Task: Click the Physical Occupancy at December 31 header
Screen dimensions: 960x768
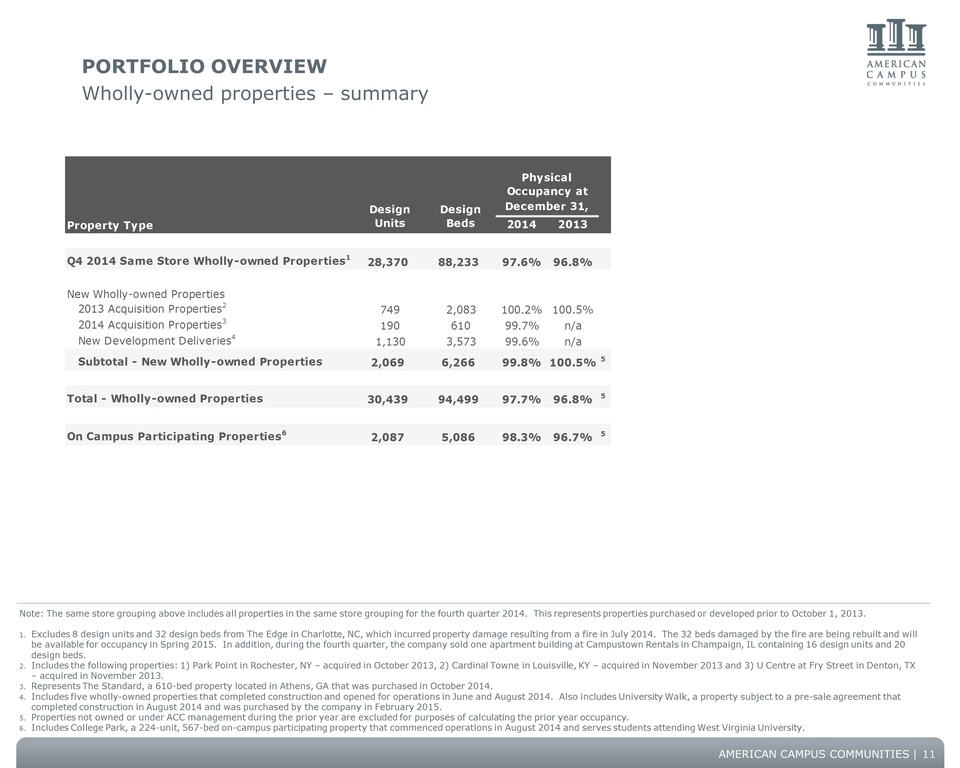Action: click(547, 192)
